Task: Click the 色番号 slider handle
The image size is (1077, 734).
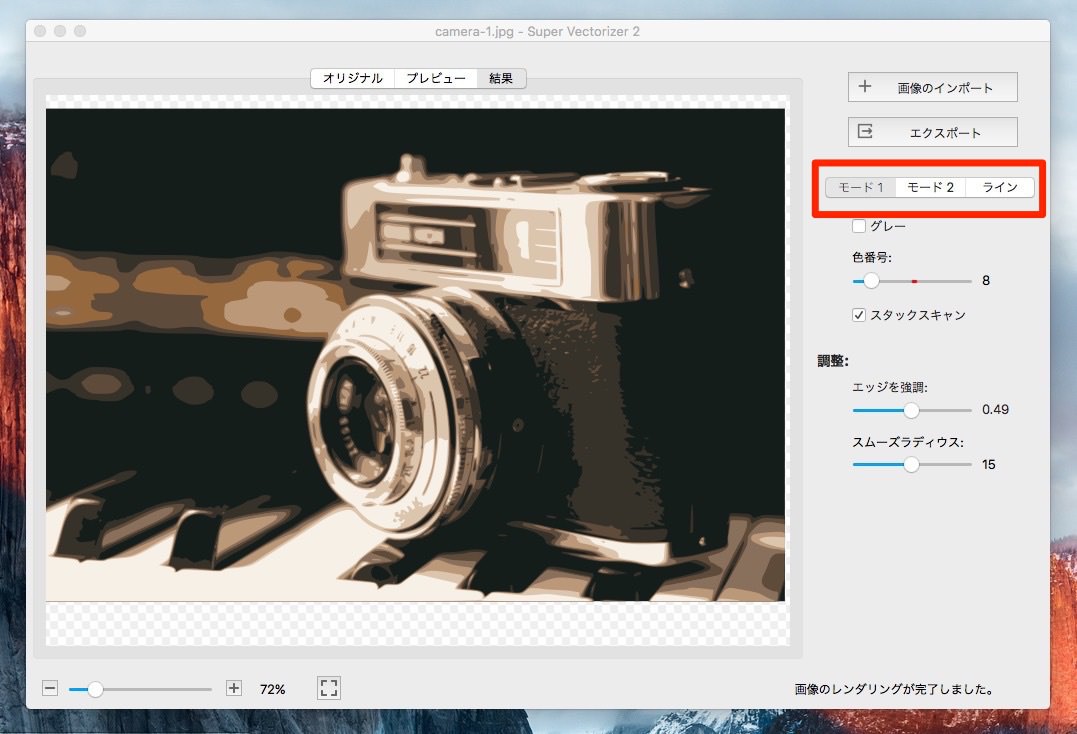Action: 871,281
